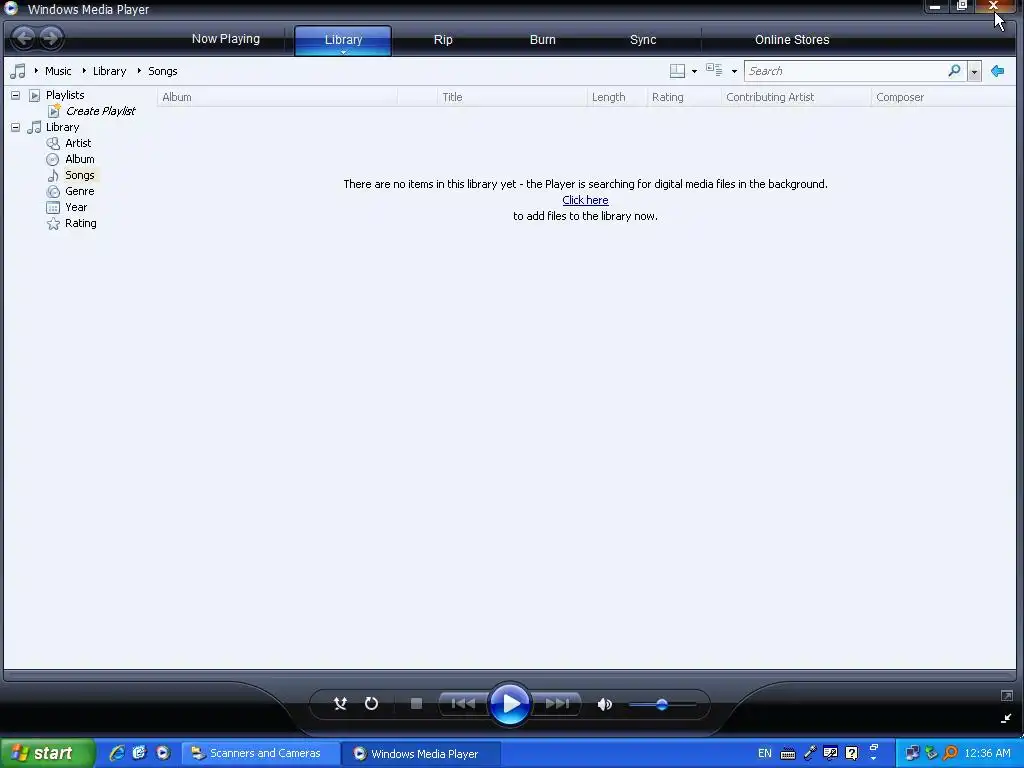Select Songs in the breadcrumb path
1024x768 pixels.
(x=163, y=71)
